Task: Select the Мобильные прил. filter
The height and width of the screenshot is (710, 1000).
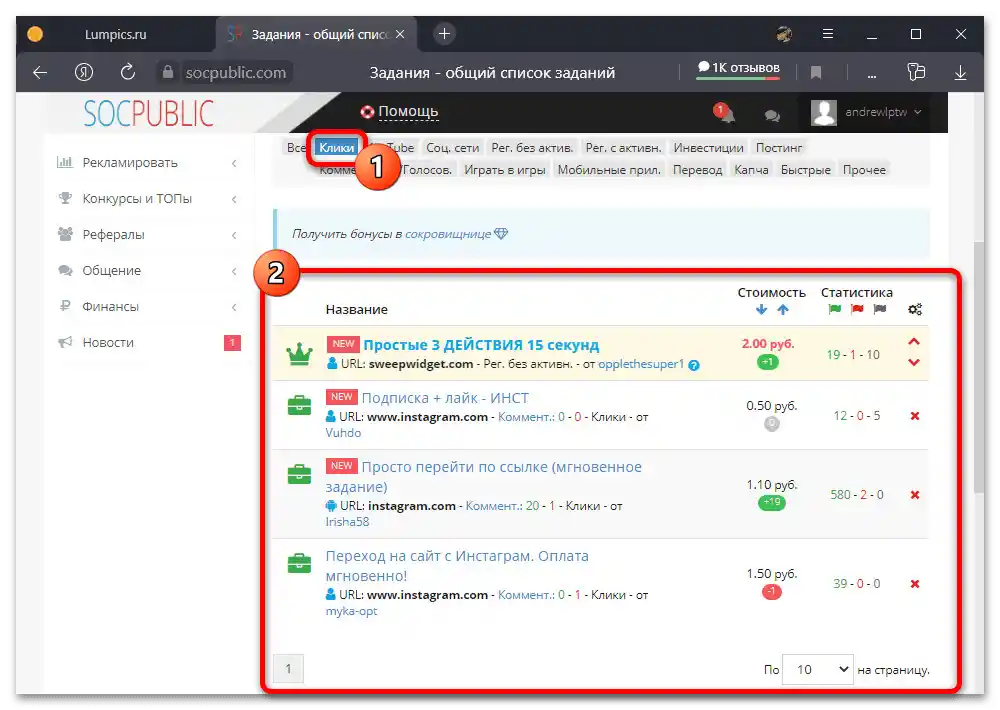Action: (609, 170)
